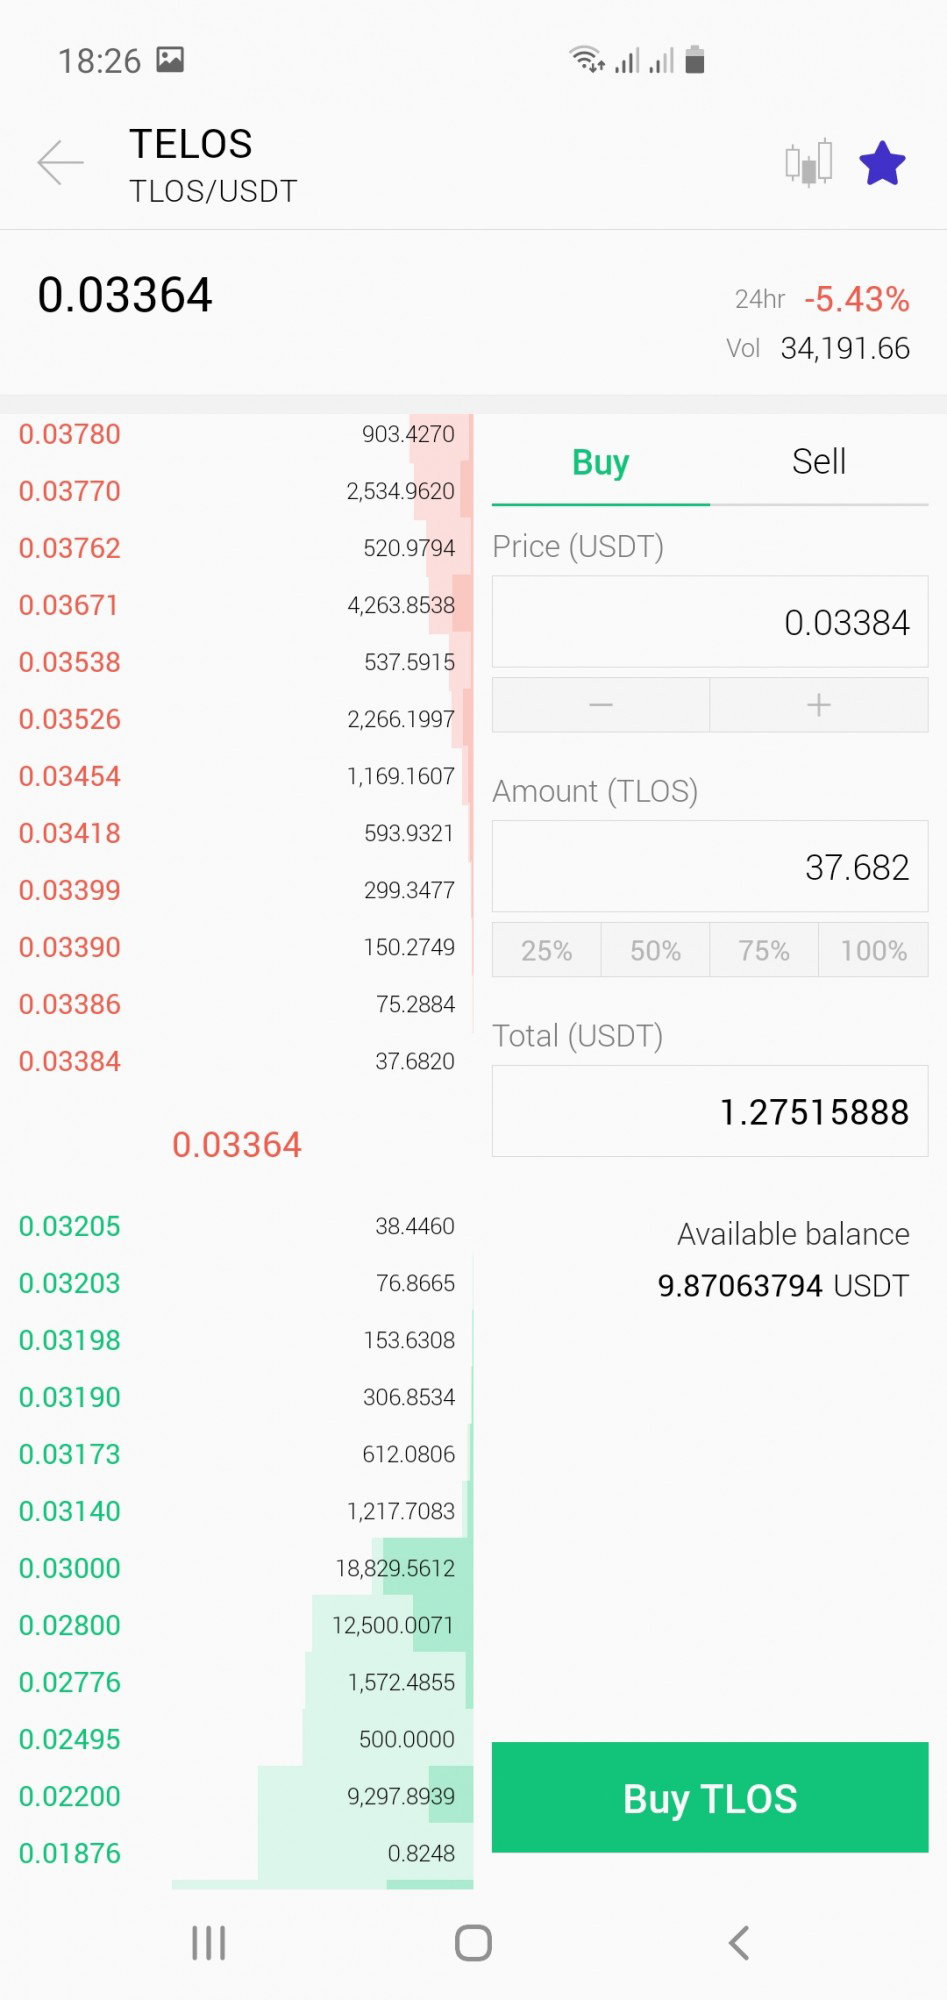Toggle the favorite star icon
947x2000 pixels.
coord(882,163)
